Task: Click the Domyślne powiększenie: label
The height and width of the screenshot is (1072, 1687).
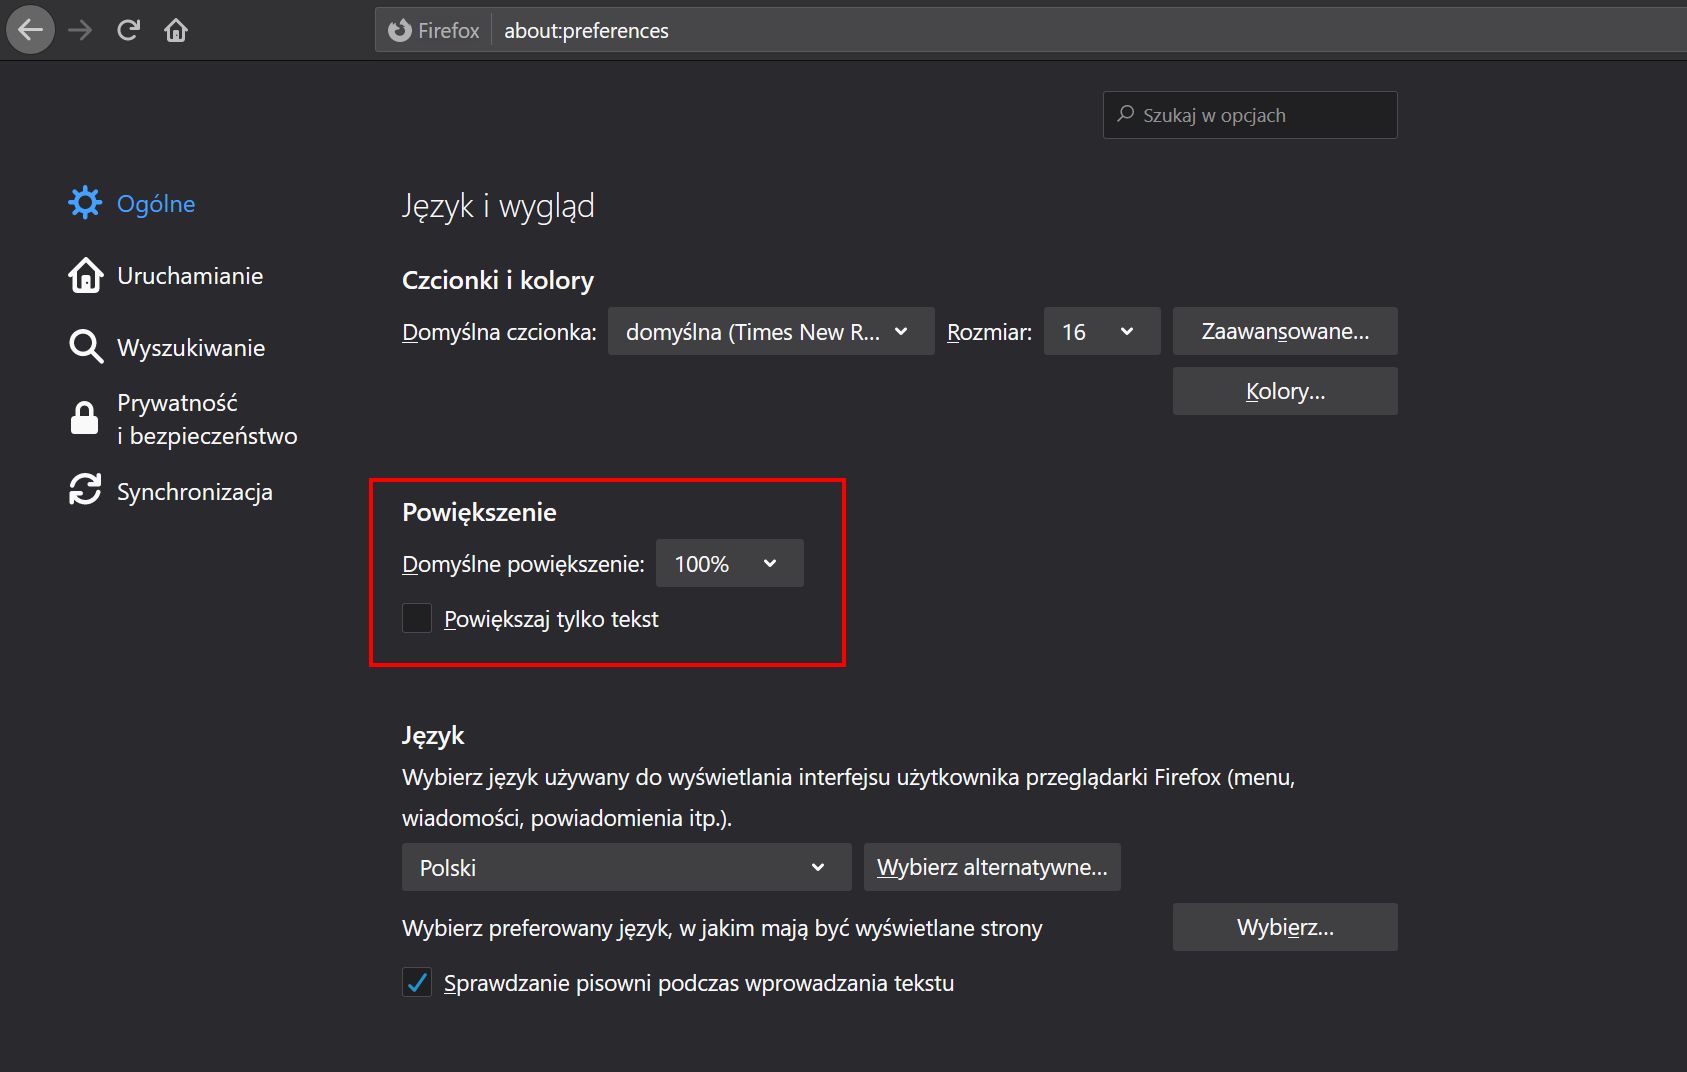Action: (x=523, y=564)
